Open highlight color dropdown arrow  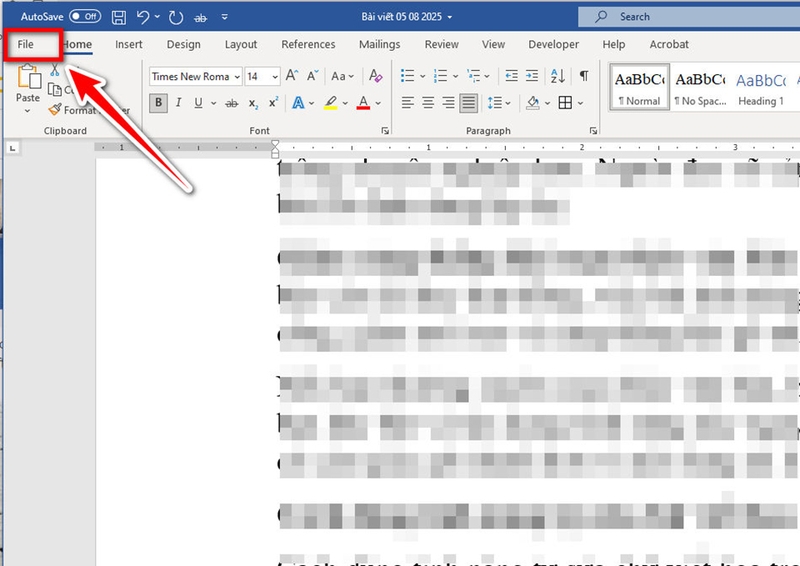[345, 104]
